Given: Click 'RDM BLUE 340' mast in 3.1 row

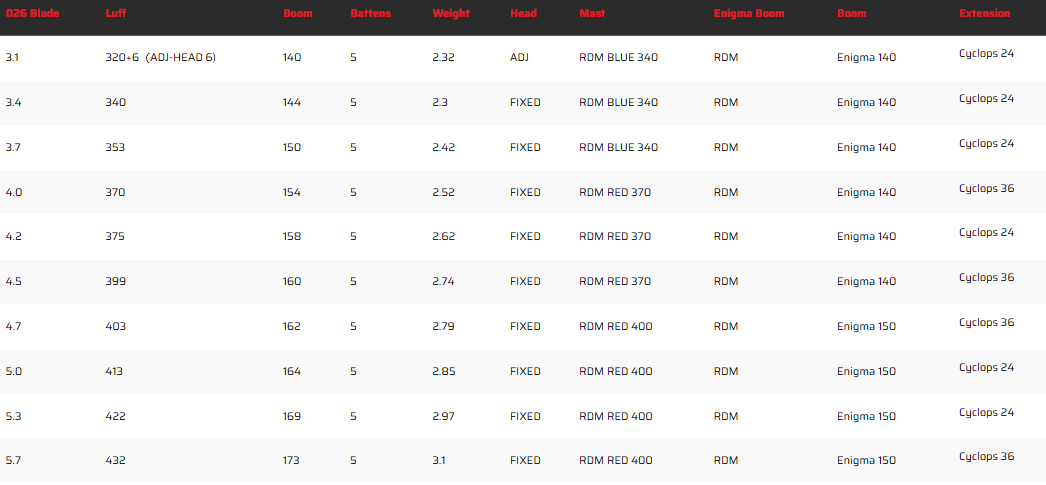Looking at the screenshot, I should coord(618,58).
